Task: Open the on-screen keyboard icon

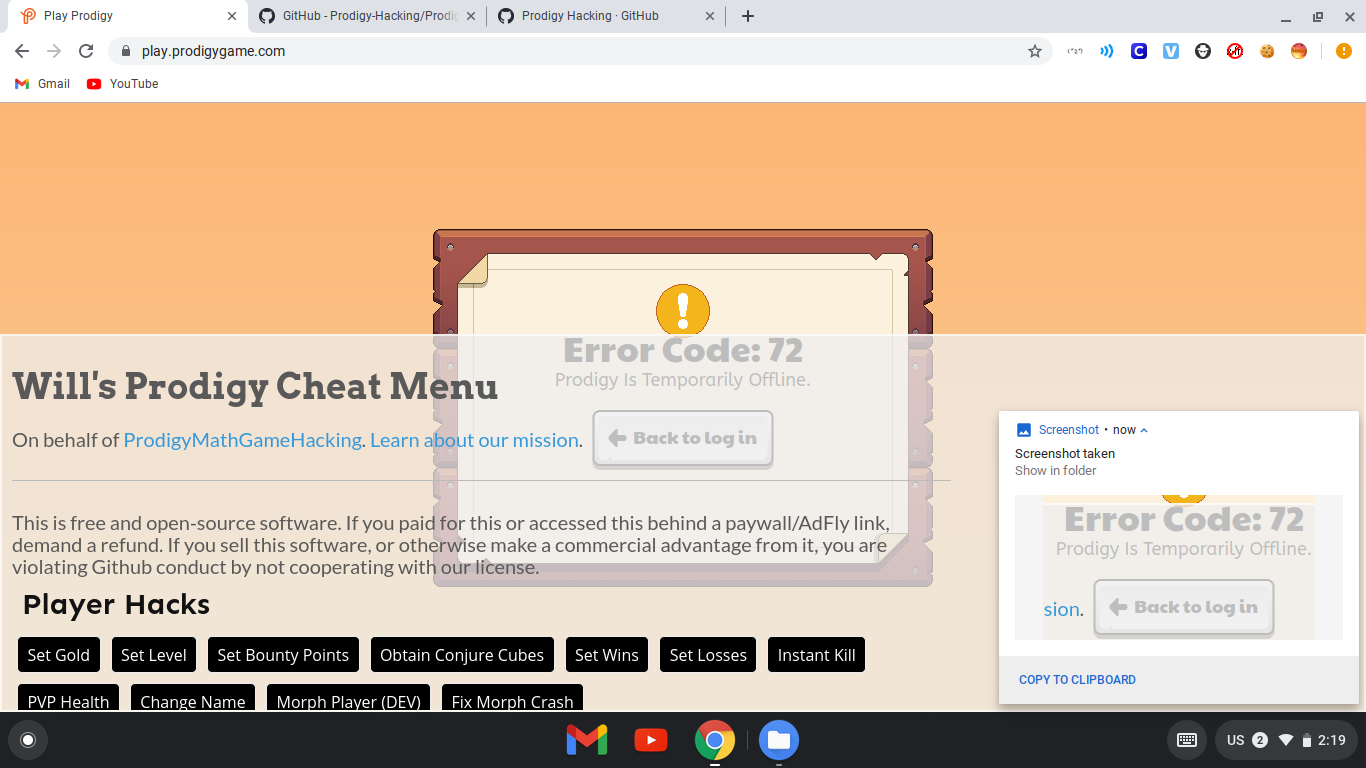Action: 1187,740
